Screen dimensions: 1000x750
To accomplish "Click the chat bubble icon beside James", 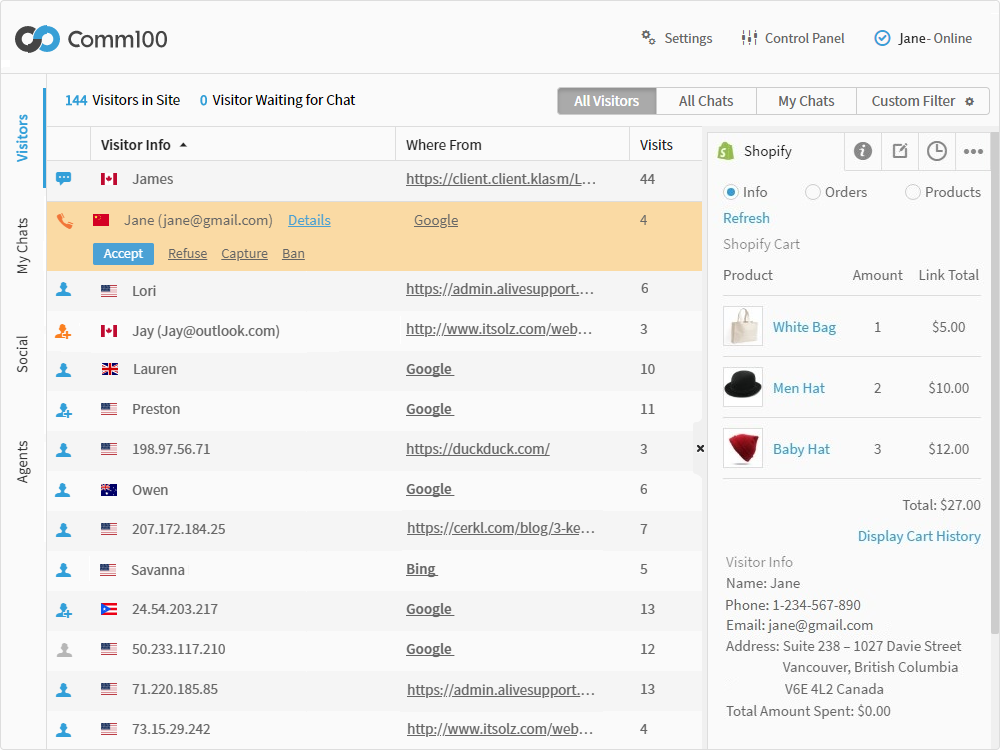I will [x=63, y=178].
